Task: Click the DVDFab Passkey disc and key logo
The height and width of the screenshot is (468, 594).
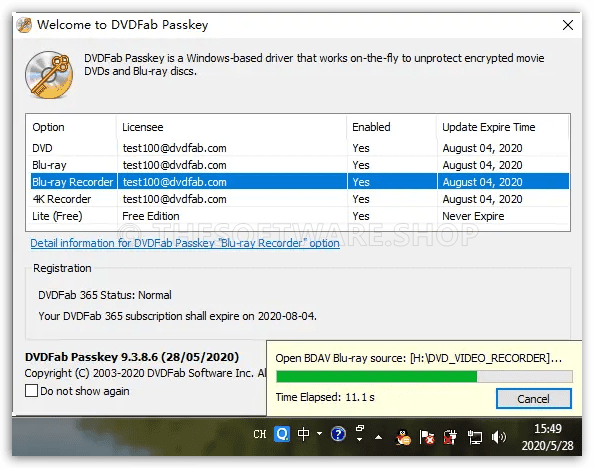Action: tap(49, 75)
